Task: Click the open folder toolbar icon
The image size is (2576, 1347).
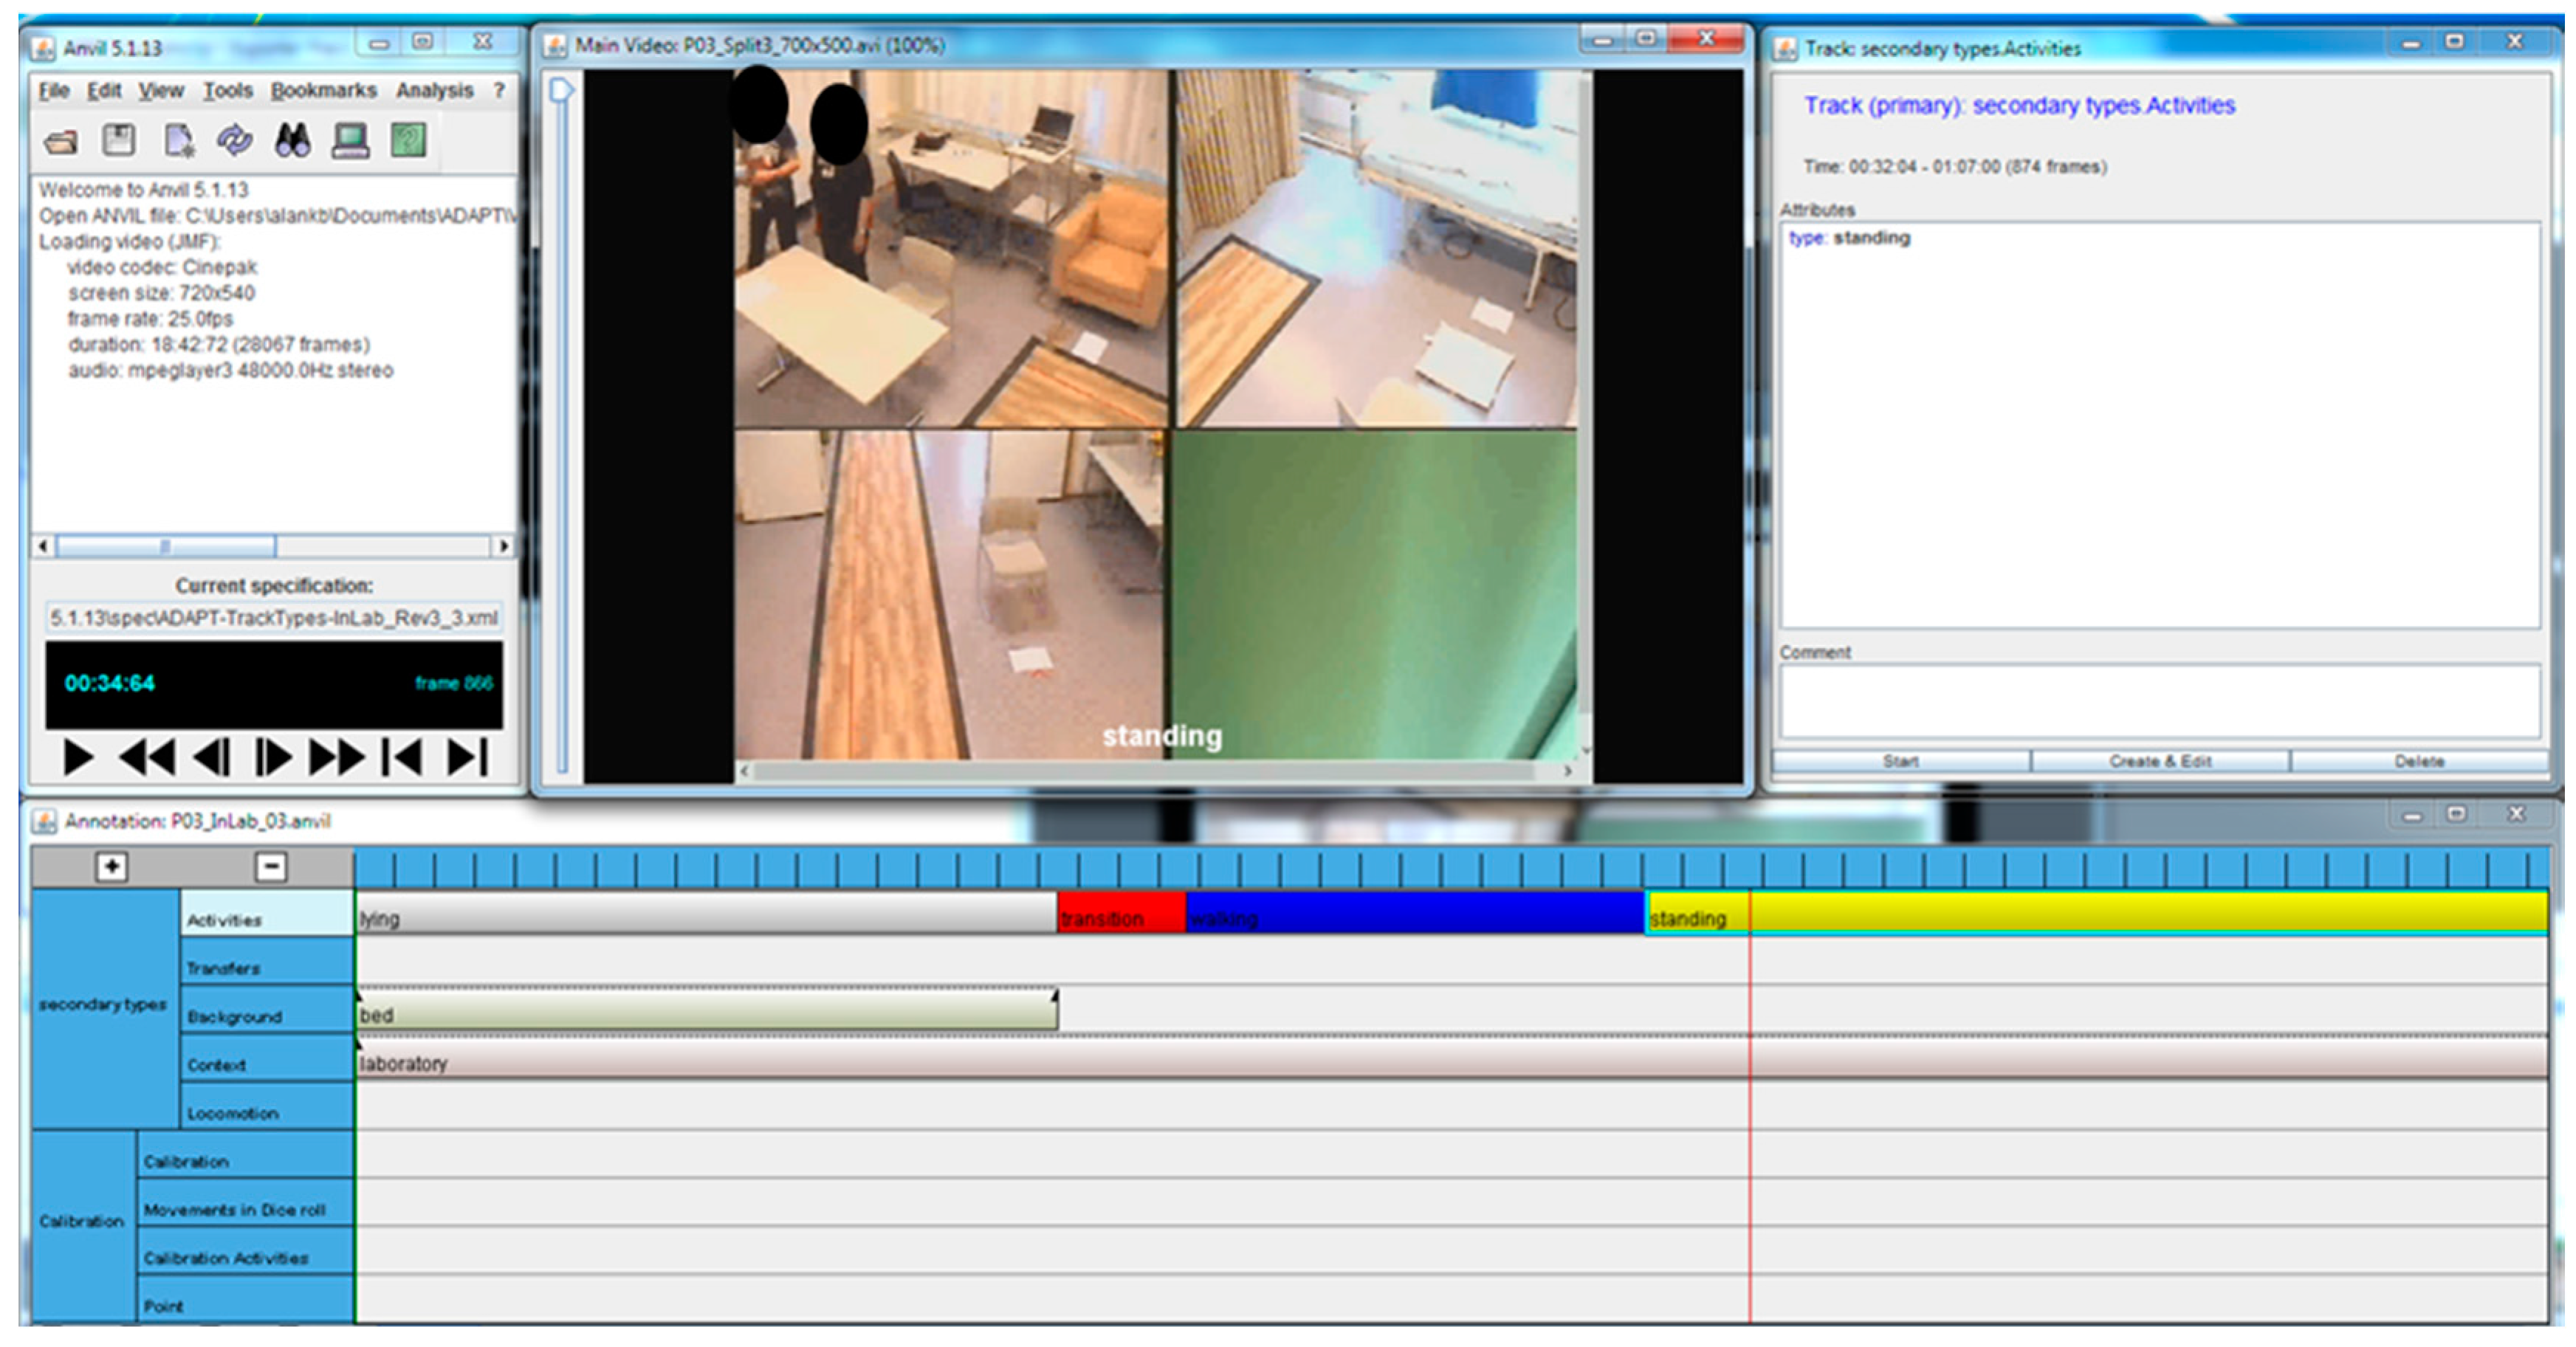Action: [61, 141]
